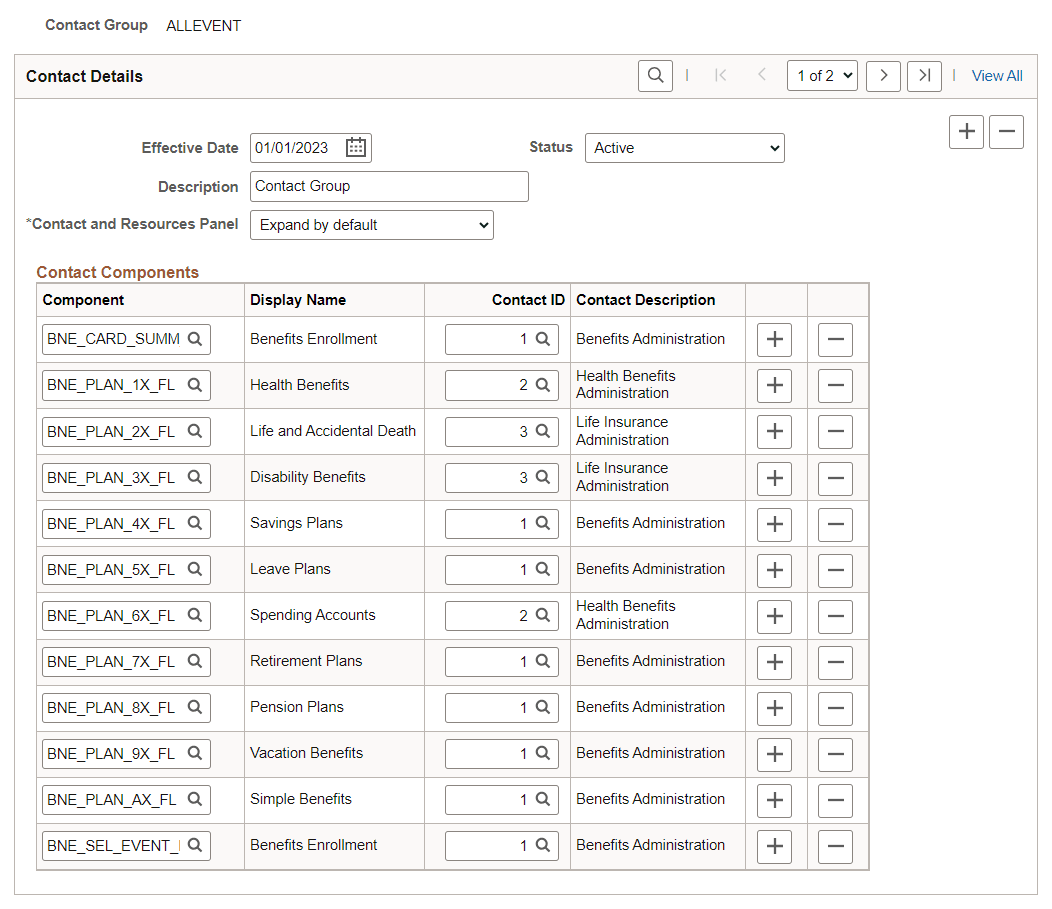Click the View All link
The width and height of the screenshot is (1052, 909).
[x=997, y=75]
